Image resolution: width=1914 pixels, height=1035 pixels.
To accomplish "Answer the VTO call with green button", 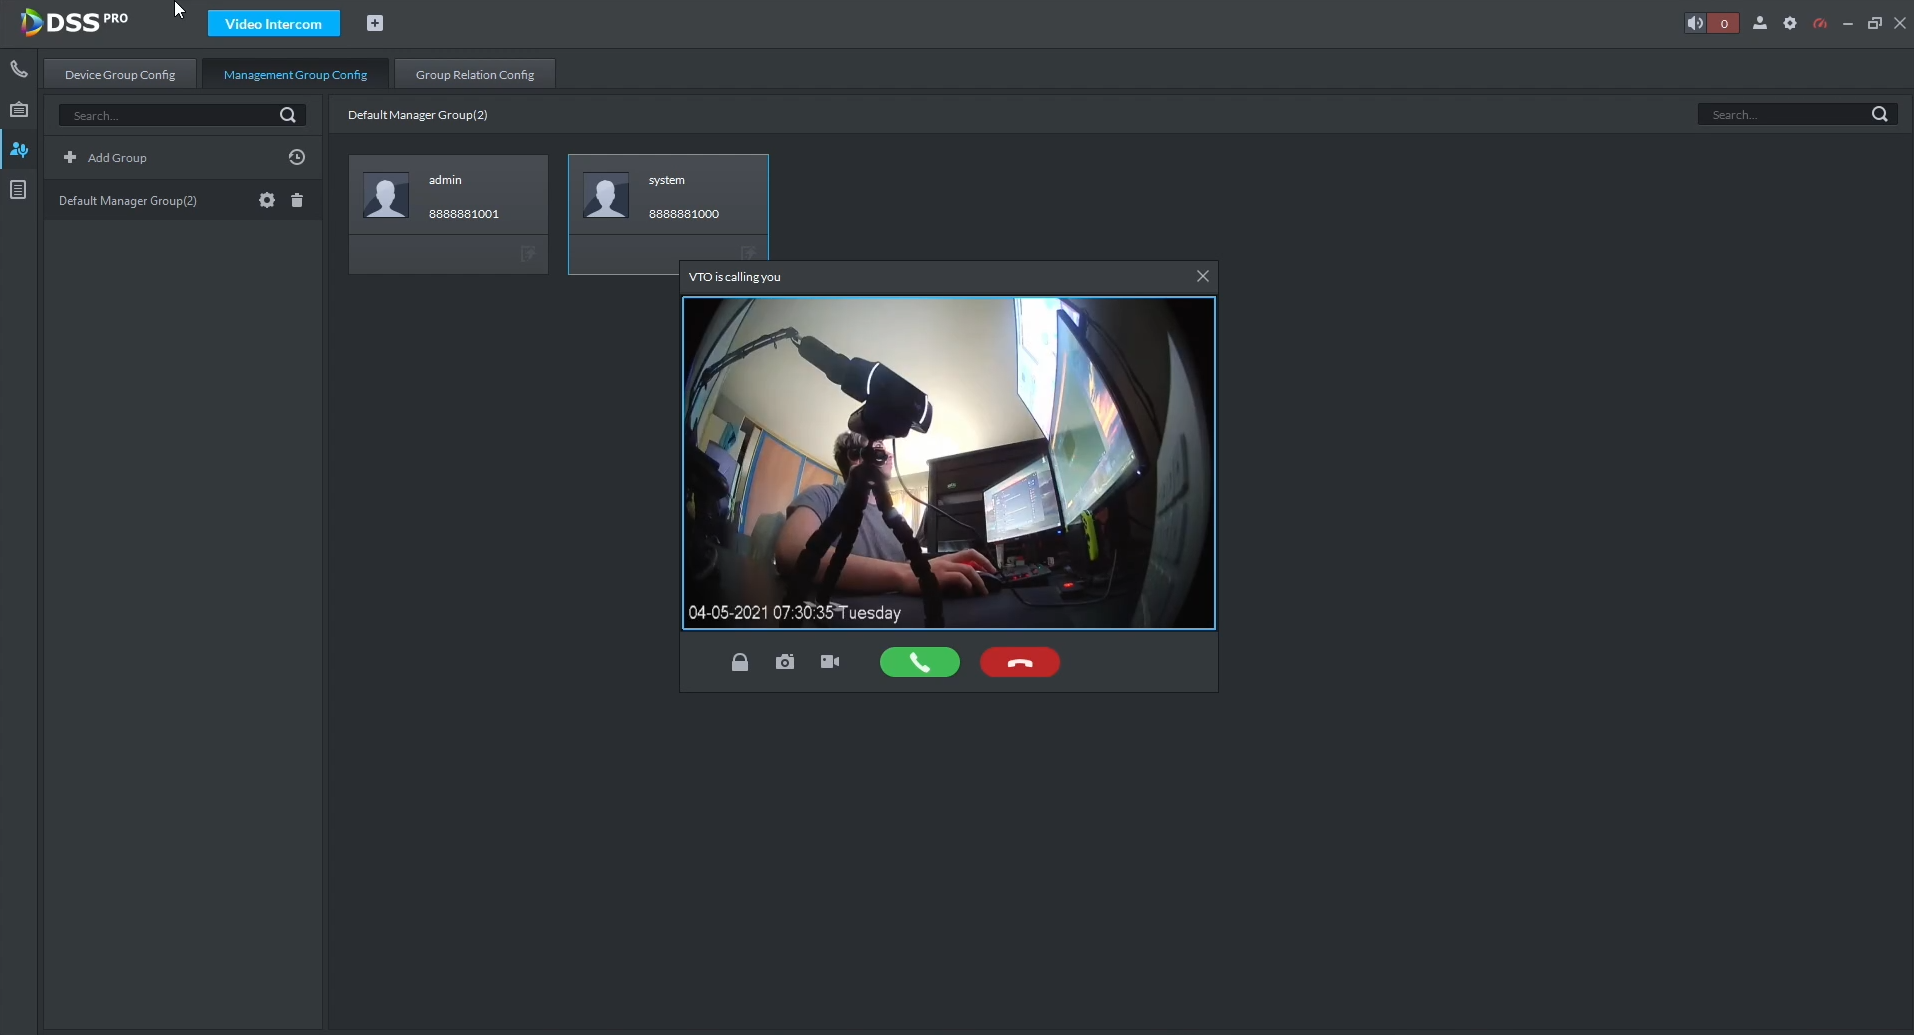I will click(x=919, y=662).
